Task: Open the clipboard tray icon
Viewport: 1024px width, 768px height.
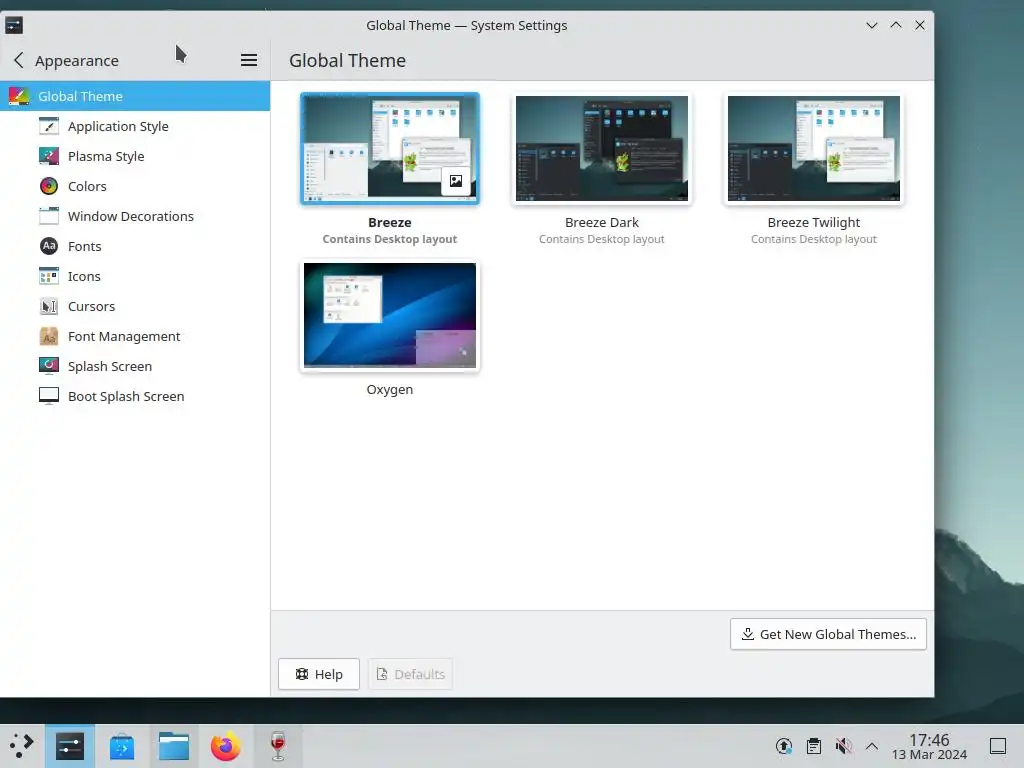Action: click(x=814, y=746)
